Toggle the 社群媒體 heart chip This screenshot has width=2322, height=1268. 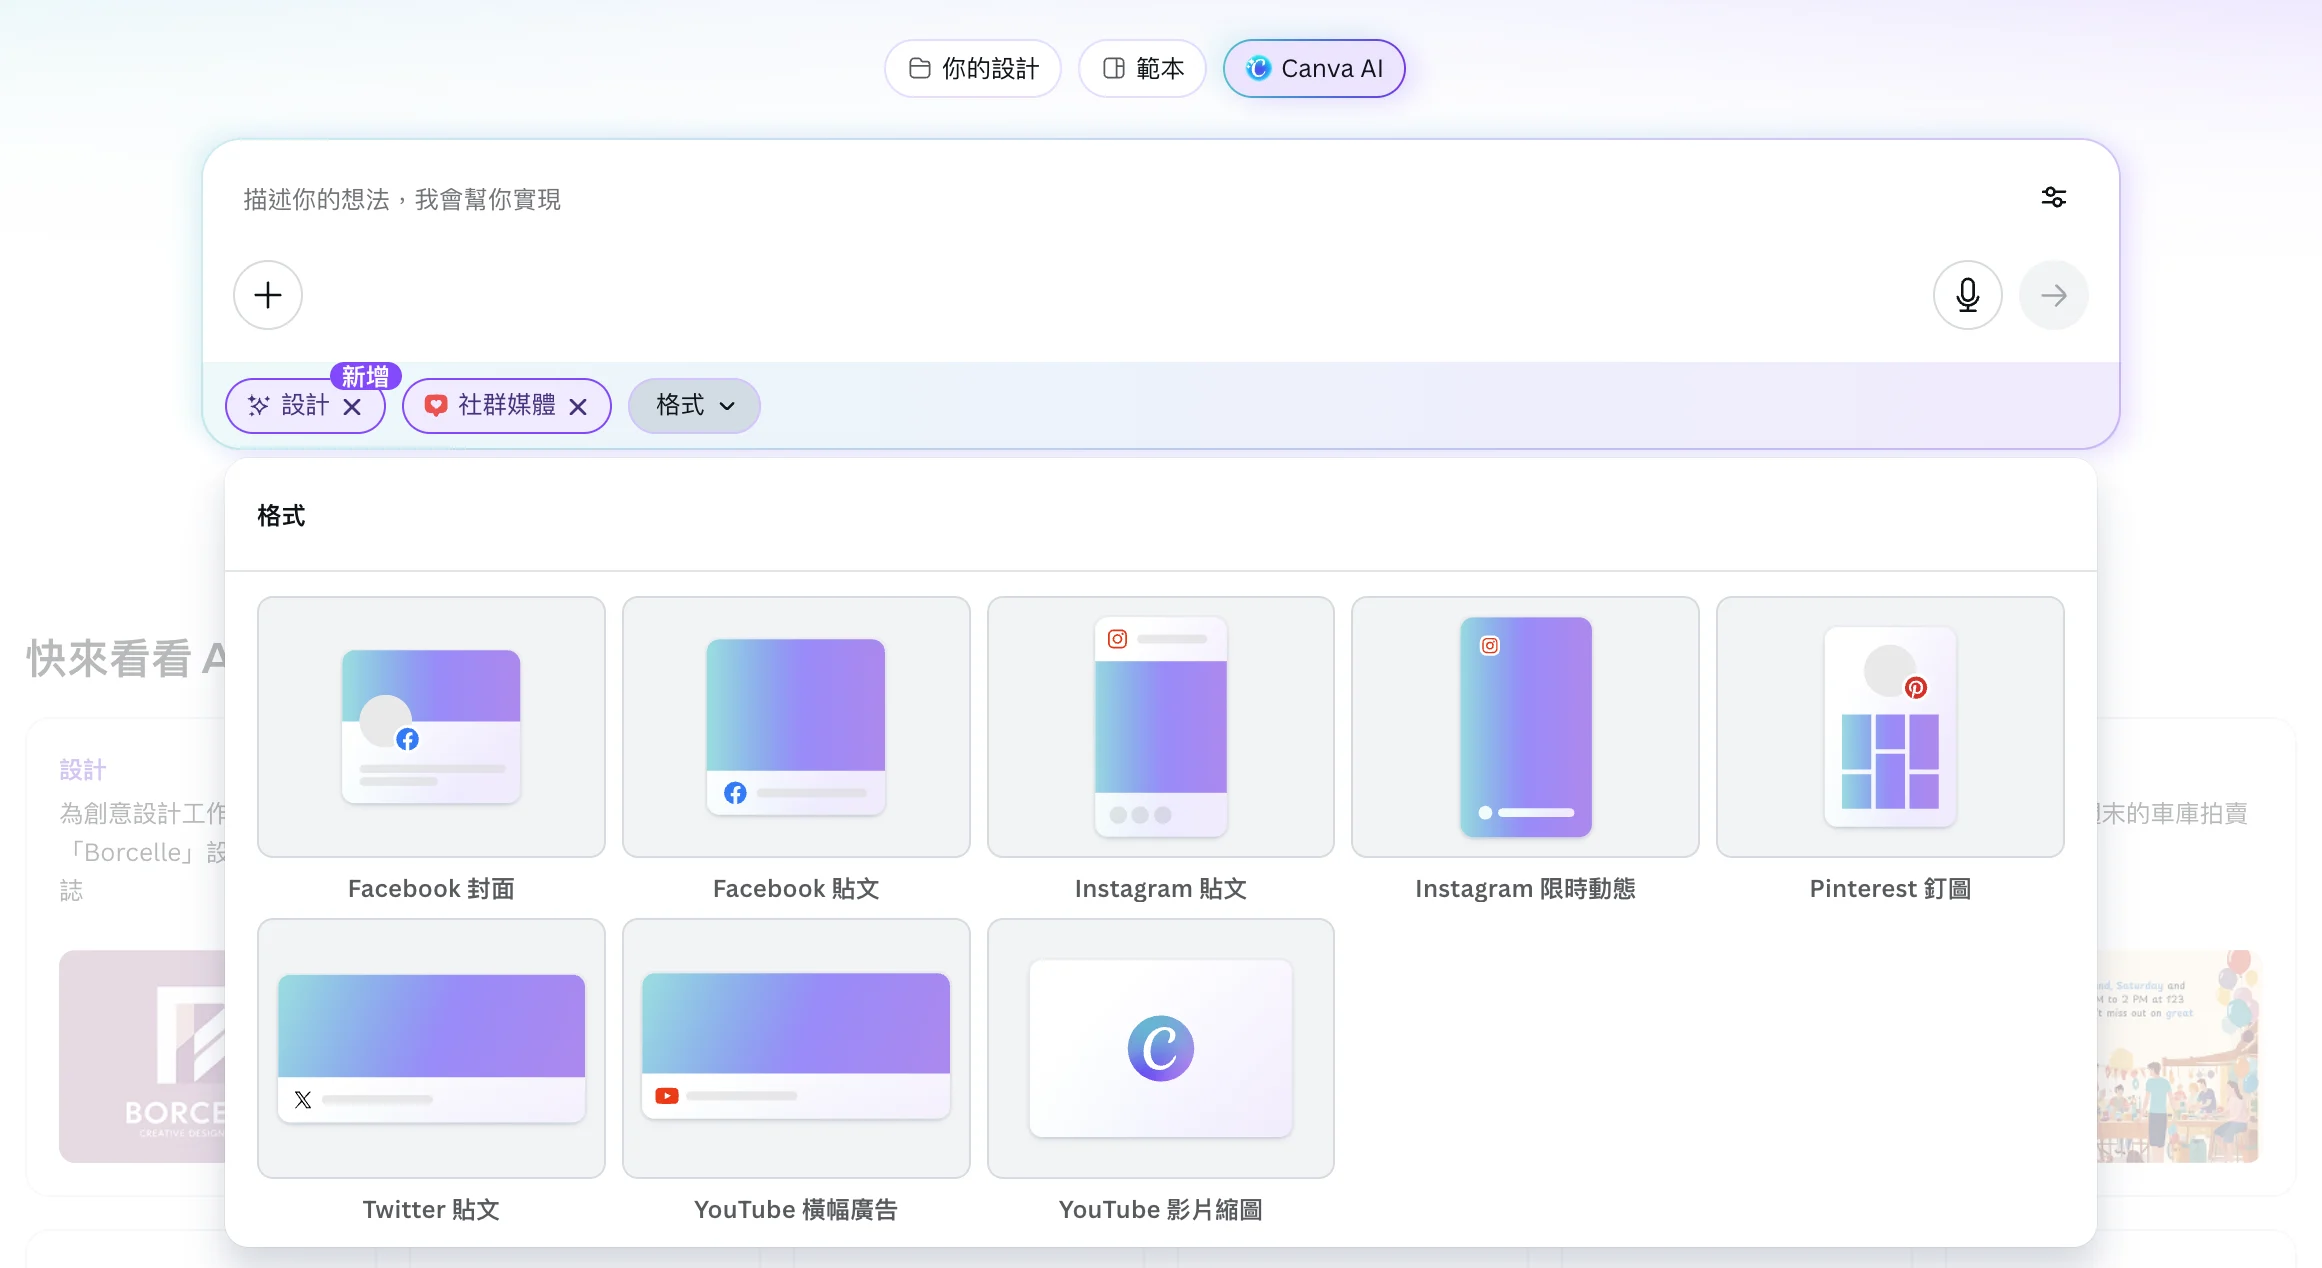click(x=490, y=405)
